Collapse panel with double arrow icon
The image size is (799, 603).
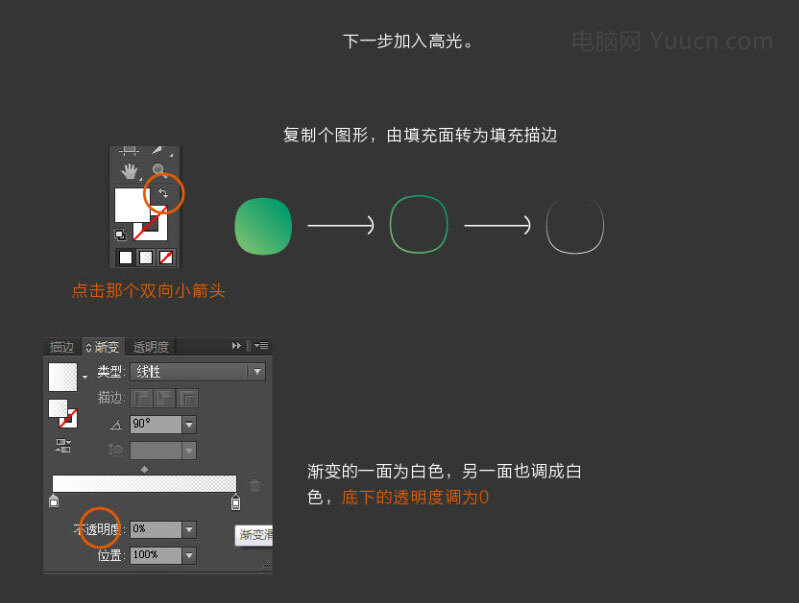tap(236, 346)
